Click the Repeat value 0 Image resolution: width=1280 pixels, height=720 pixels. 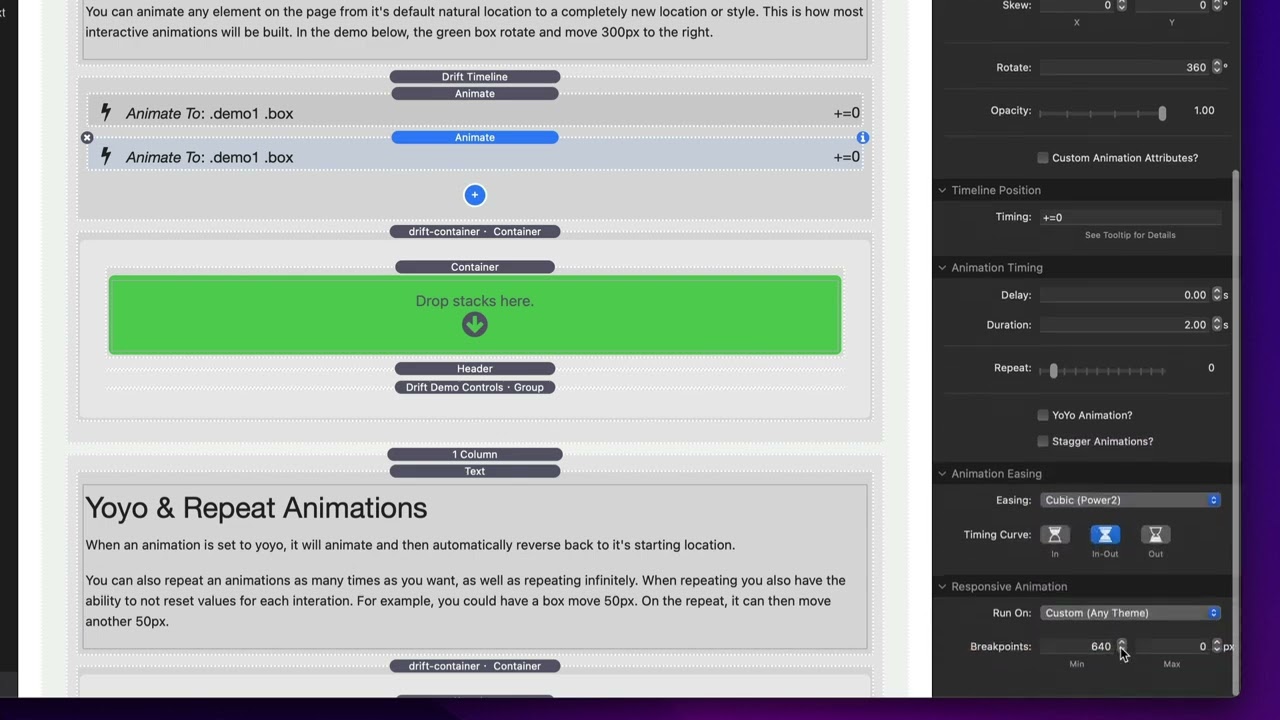click(x=1211, y=368)
